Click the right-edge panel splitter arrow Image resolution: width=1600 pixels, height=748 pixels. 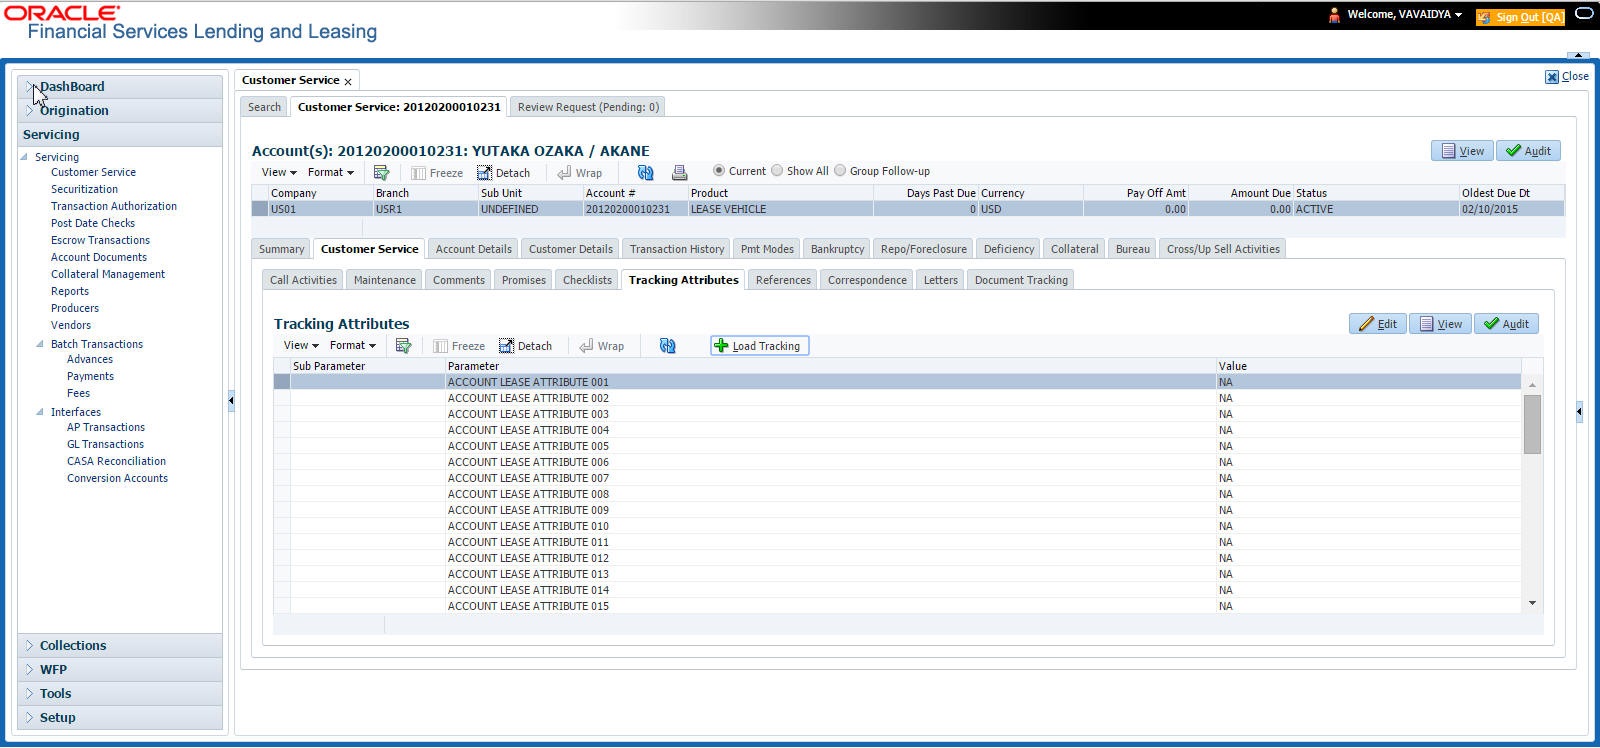[x=1579, y=411]
